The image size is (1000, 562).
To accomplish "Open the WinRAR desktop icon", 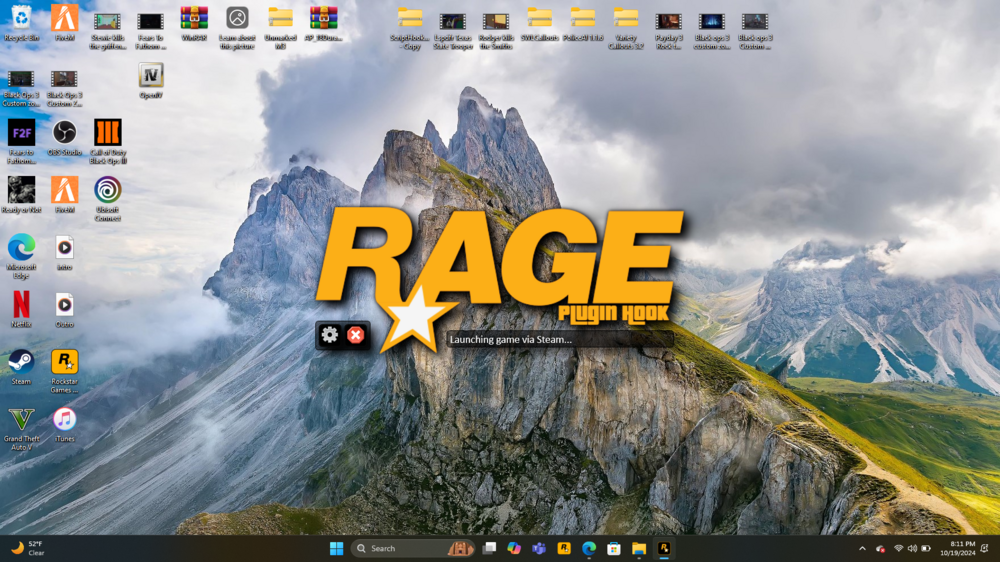I will [x=194, y=24].
